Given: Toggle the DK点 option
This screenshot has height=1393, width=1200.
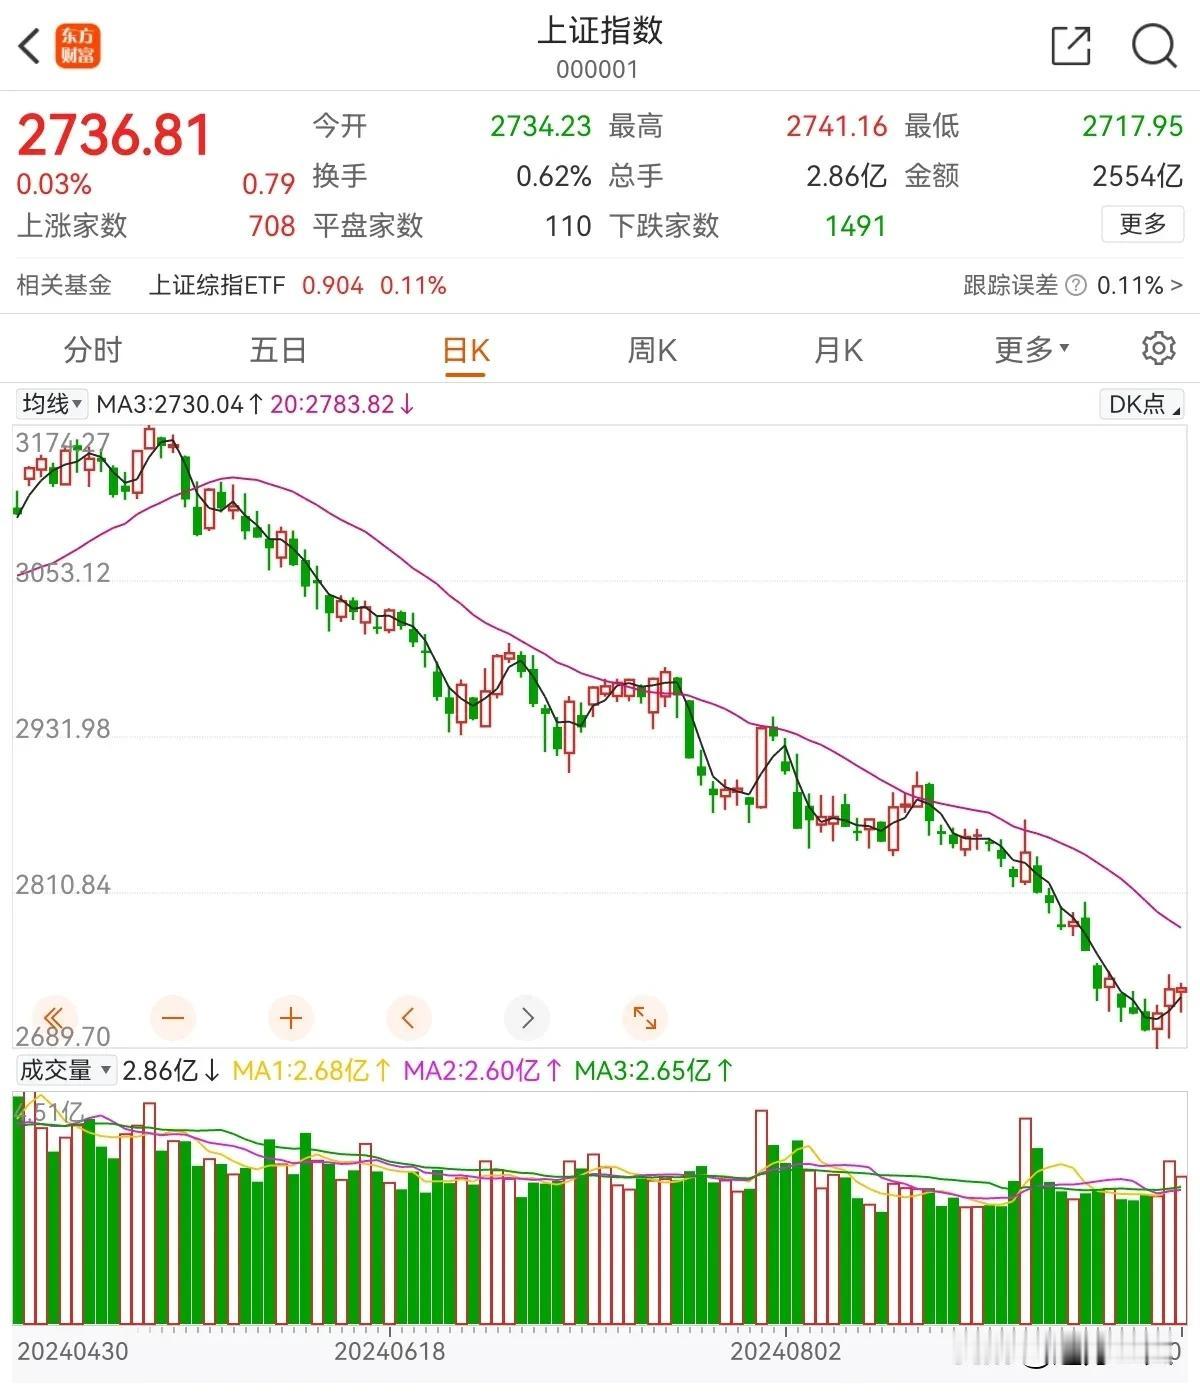Looking at the screenshot, I should coord(1141,404).
